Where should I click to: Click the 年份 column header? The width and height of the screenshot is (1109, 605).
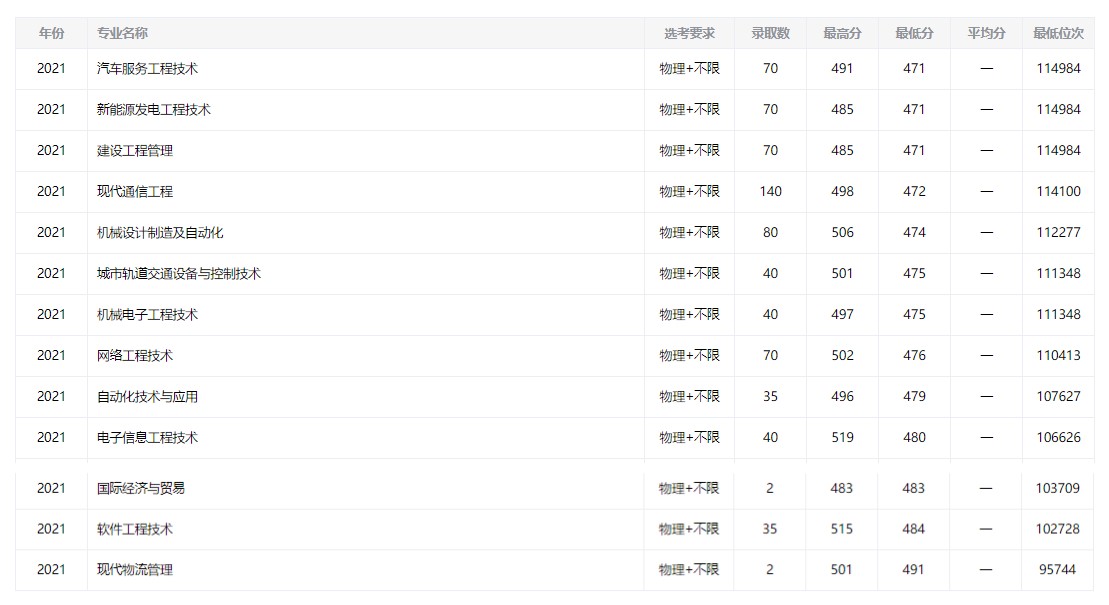51,33
